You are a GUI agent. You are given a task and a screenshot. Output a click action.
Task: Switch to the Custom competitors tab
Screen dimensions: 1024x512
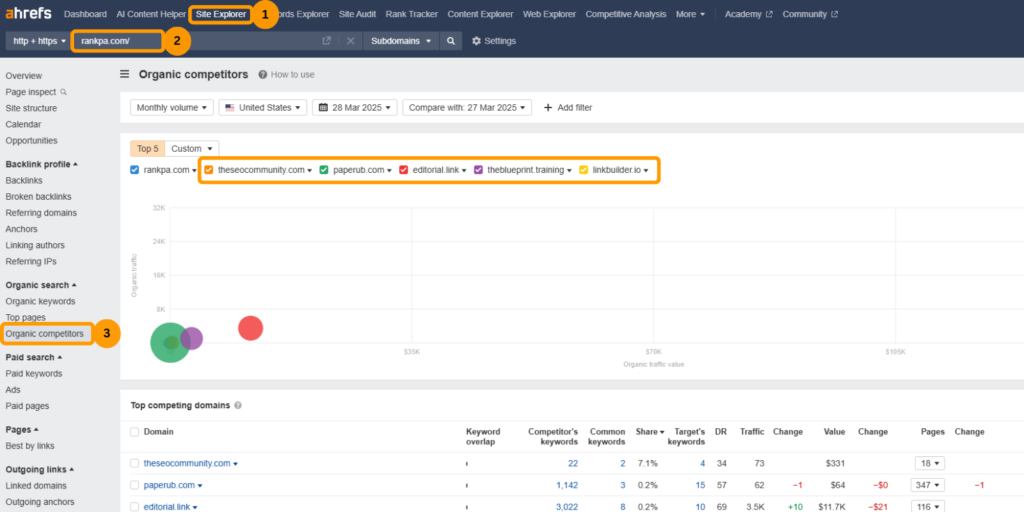[x=191, y=148]
